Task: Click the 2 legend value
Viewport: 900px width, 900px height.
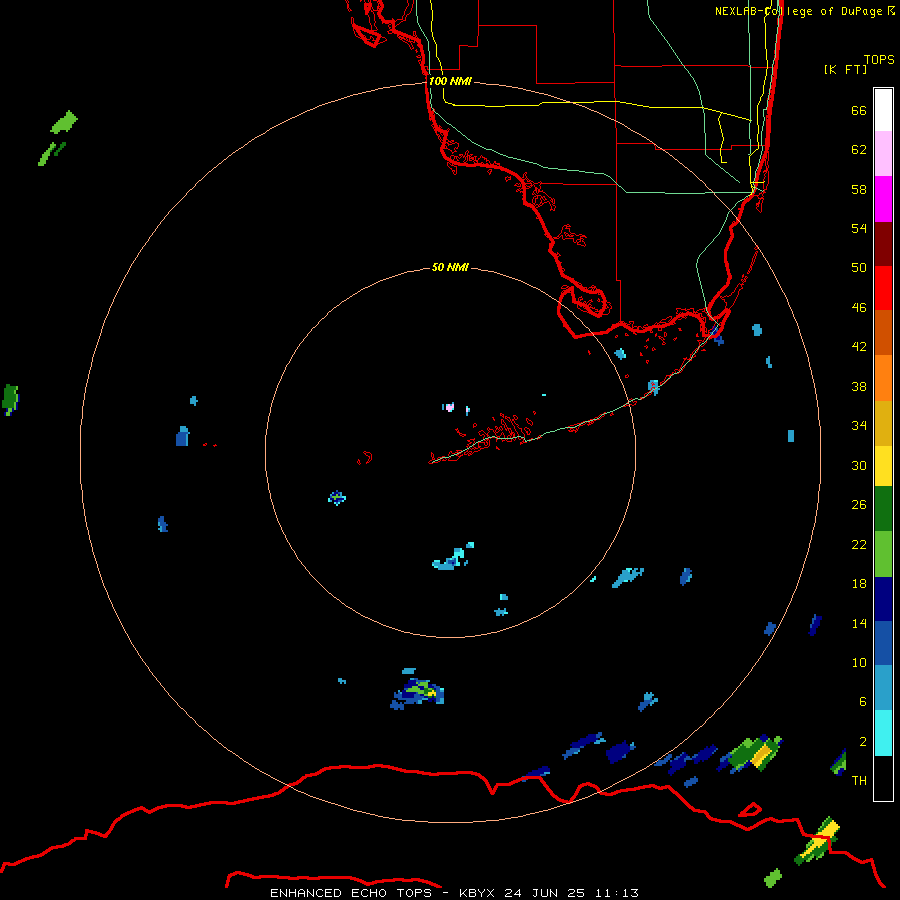Action: tap(863, 742)
